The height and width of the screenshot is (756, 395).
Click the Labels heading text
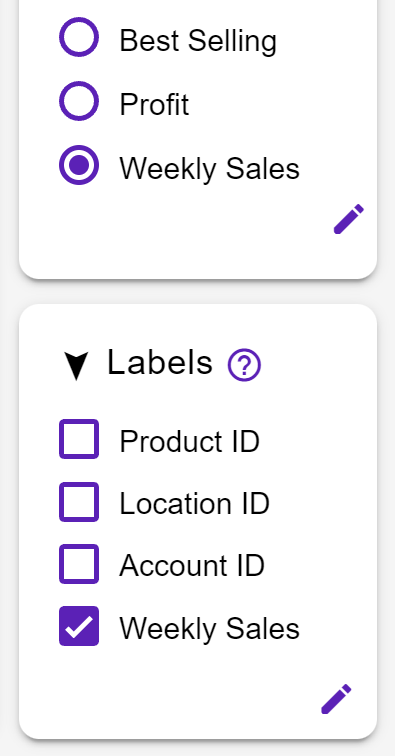[160, 363]
